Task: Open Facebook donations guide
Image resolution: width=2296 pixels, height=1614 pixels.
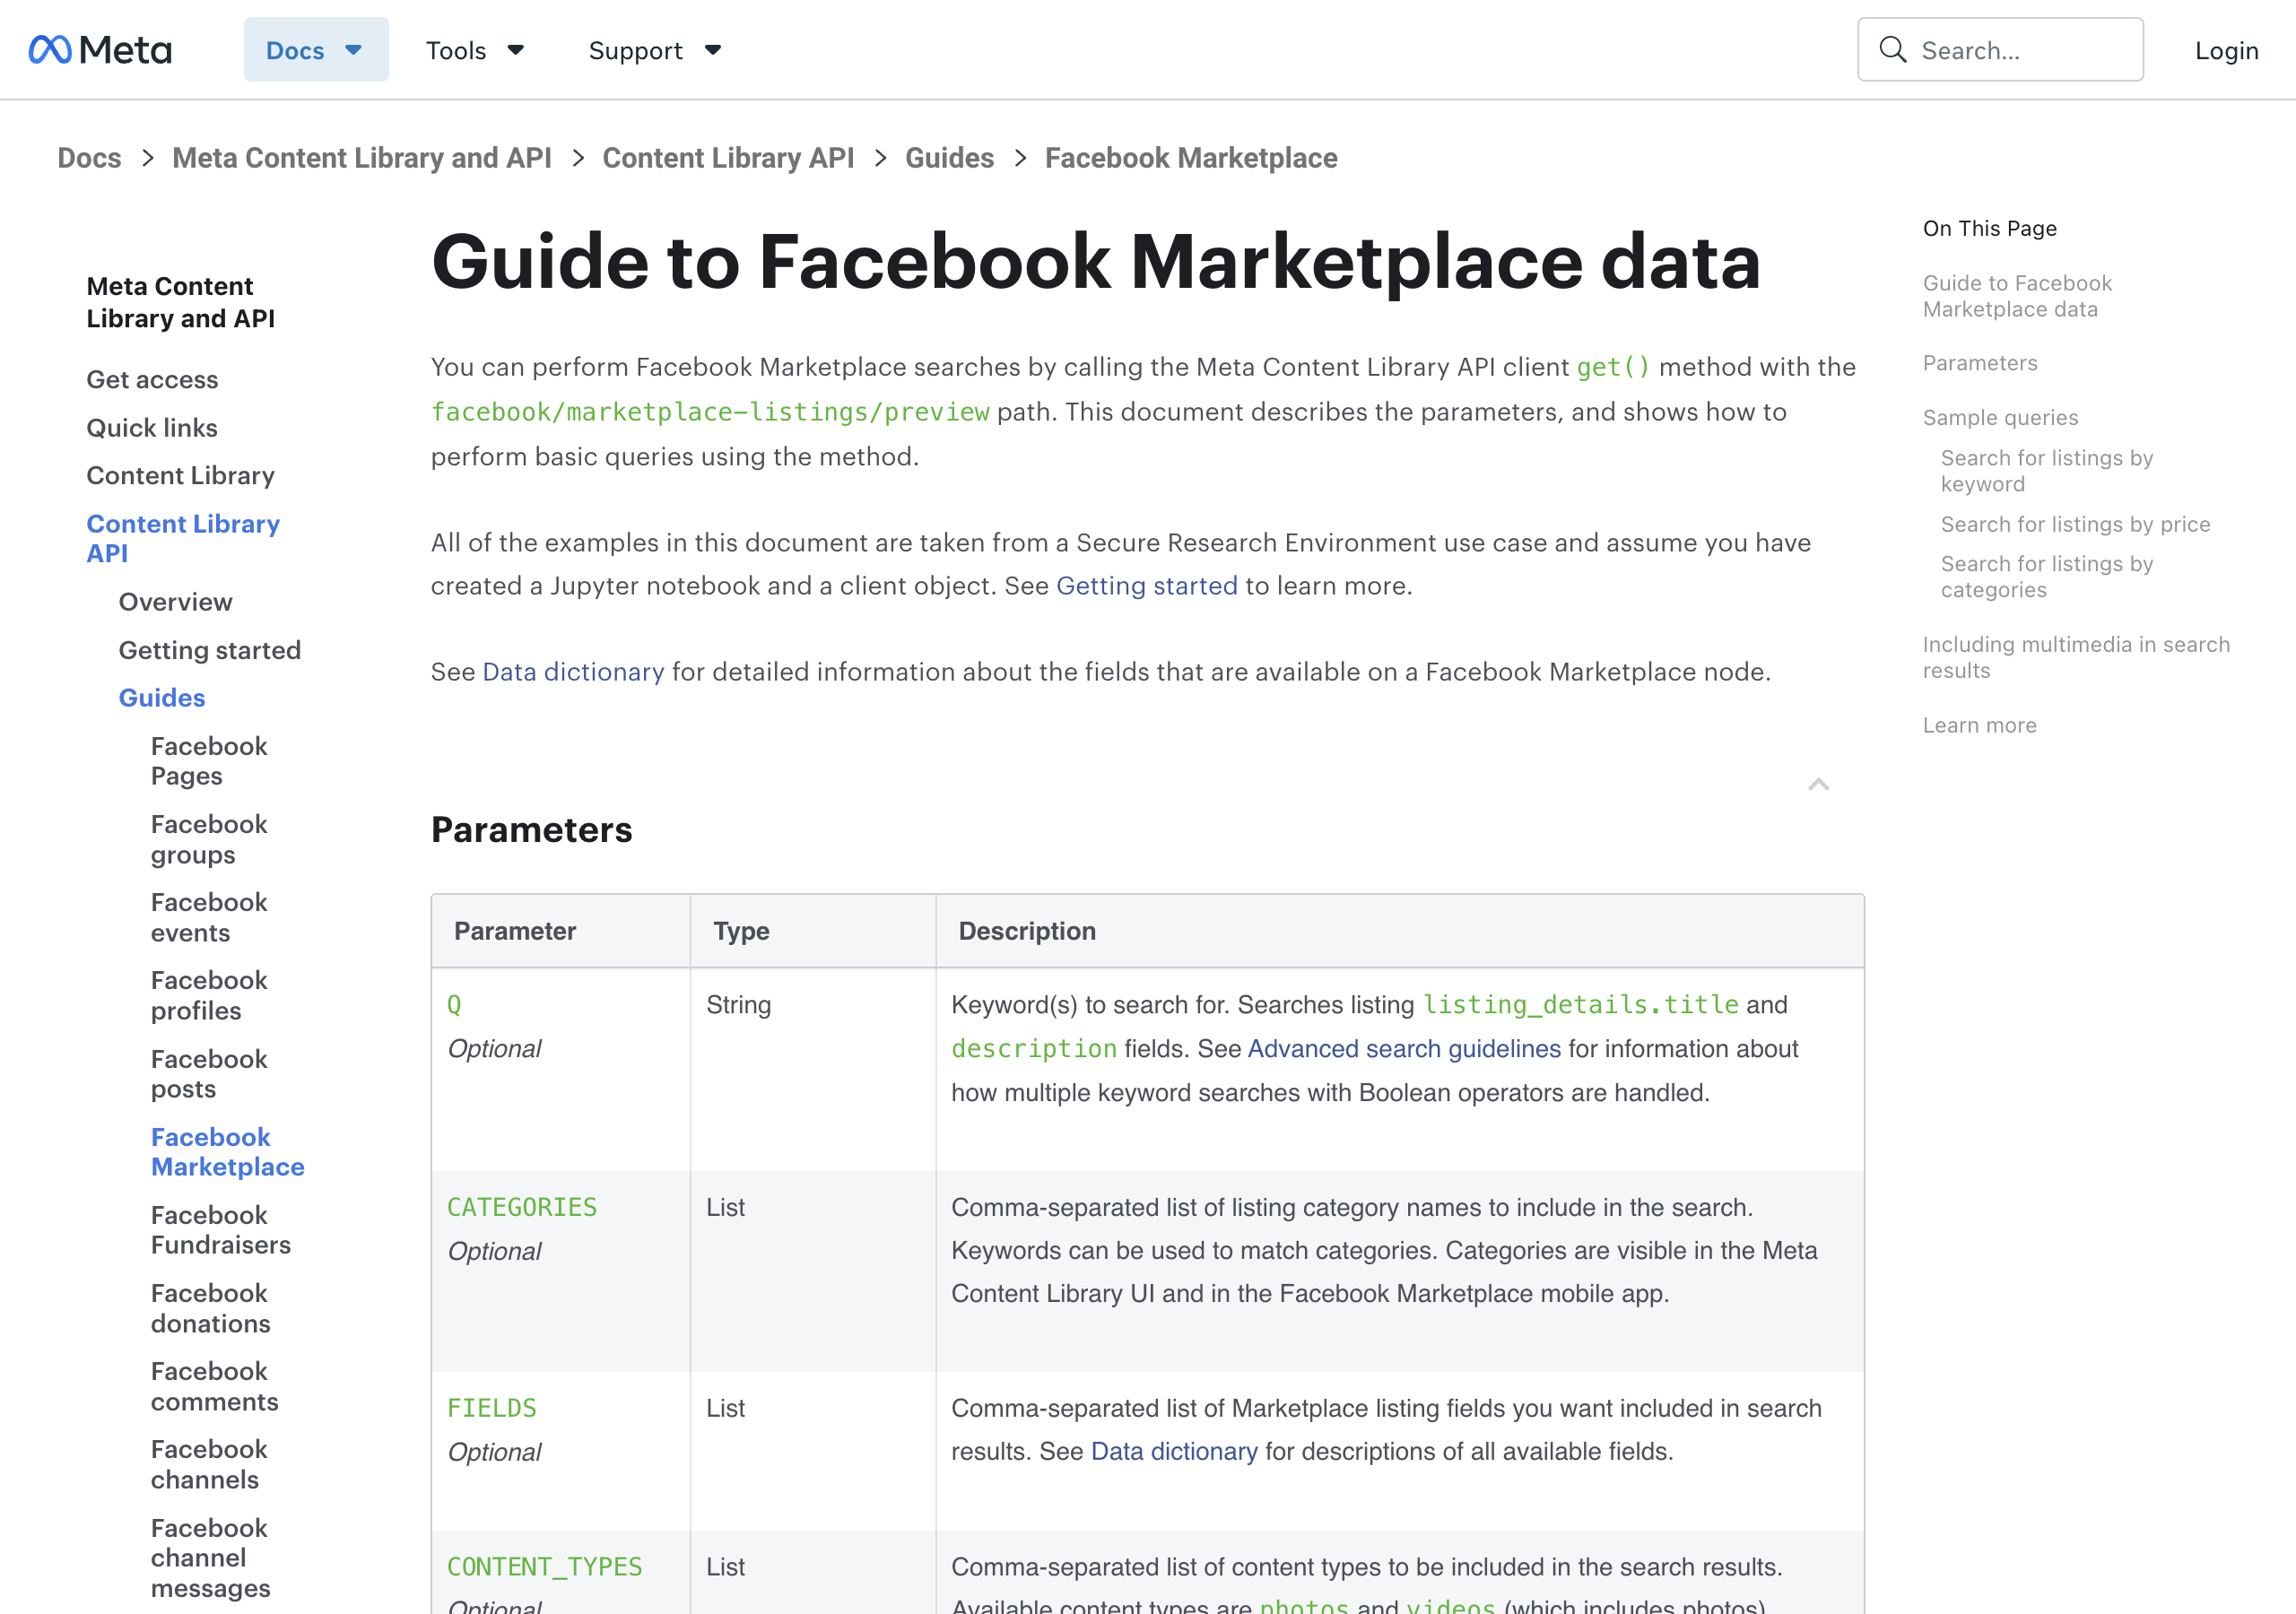Action: (210, 1308)
